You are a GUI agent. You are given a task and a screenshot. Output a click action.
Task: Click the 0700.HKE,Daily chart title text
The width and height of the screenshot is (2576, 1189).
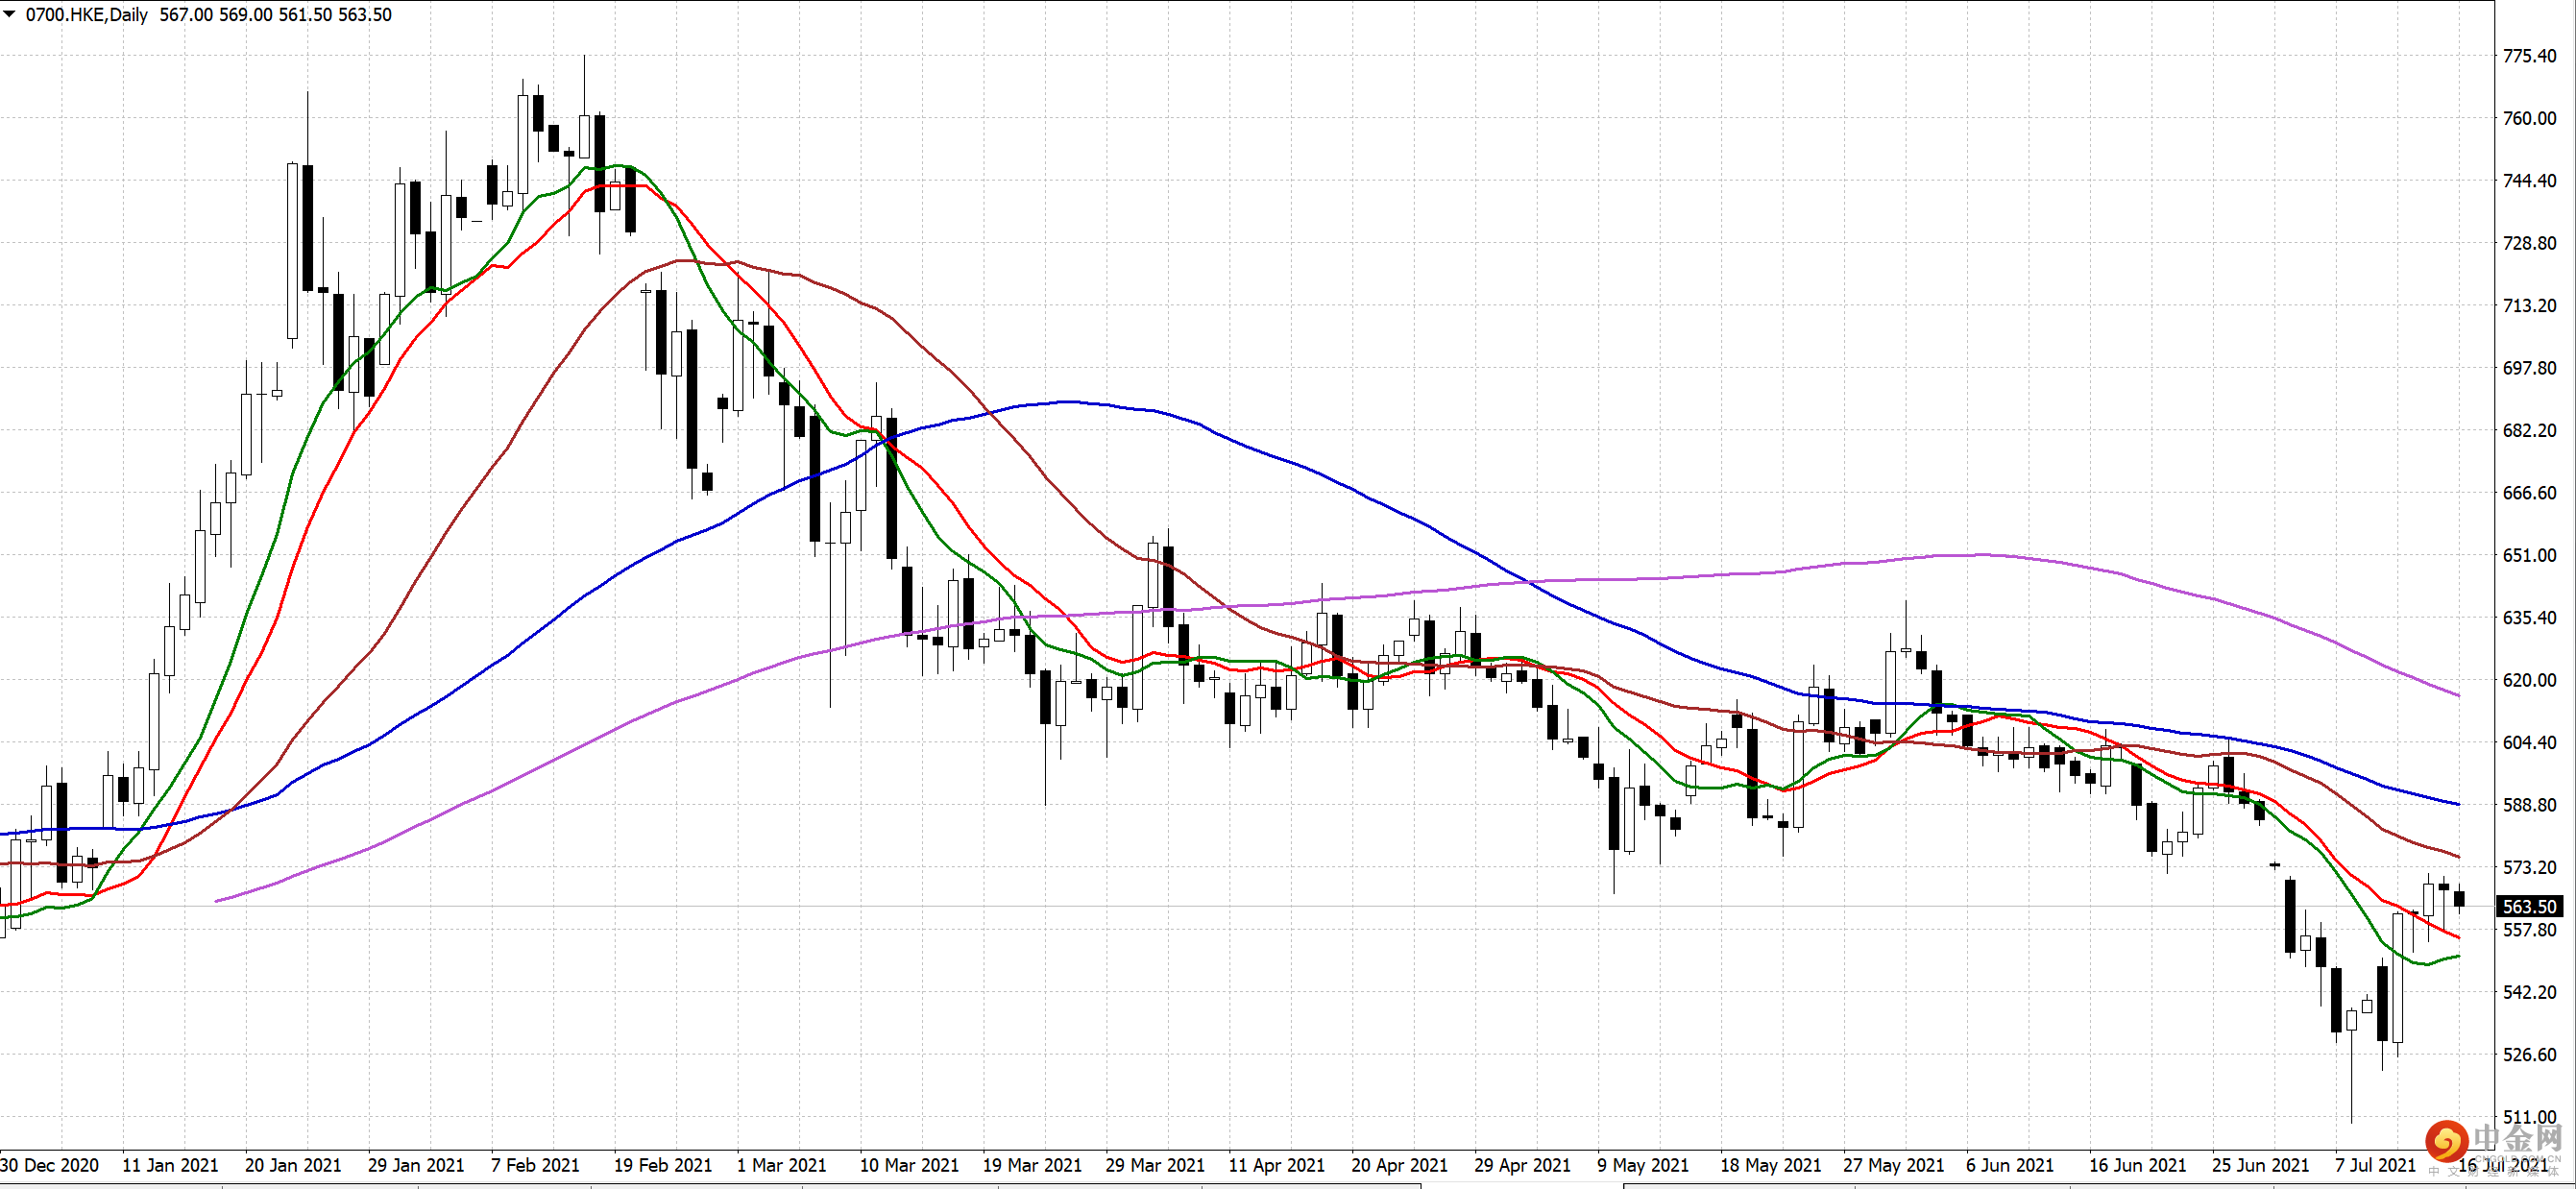tap(86, 15)
